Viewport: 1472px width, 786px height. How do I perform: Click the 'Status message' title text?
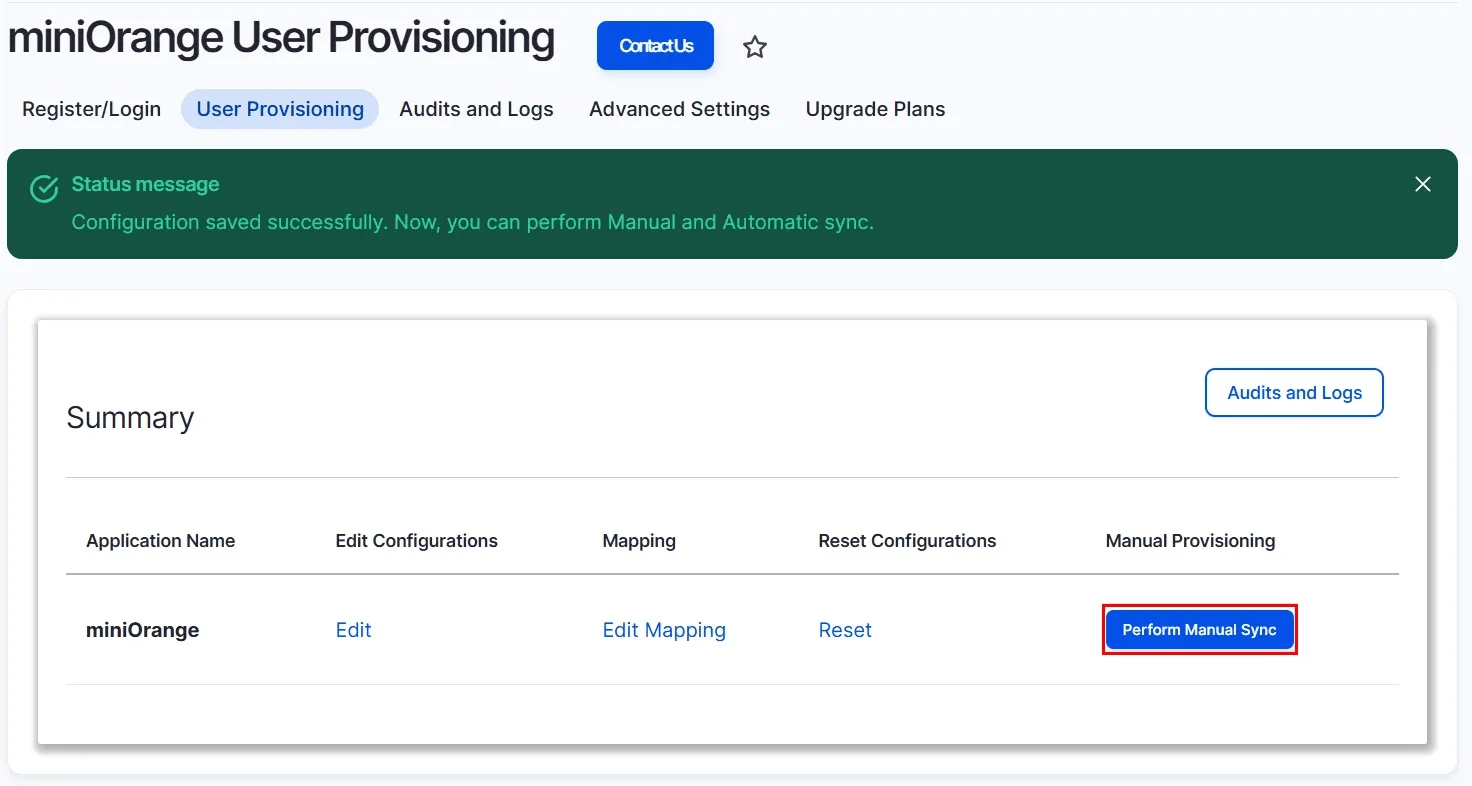(x=145, y=184)
